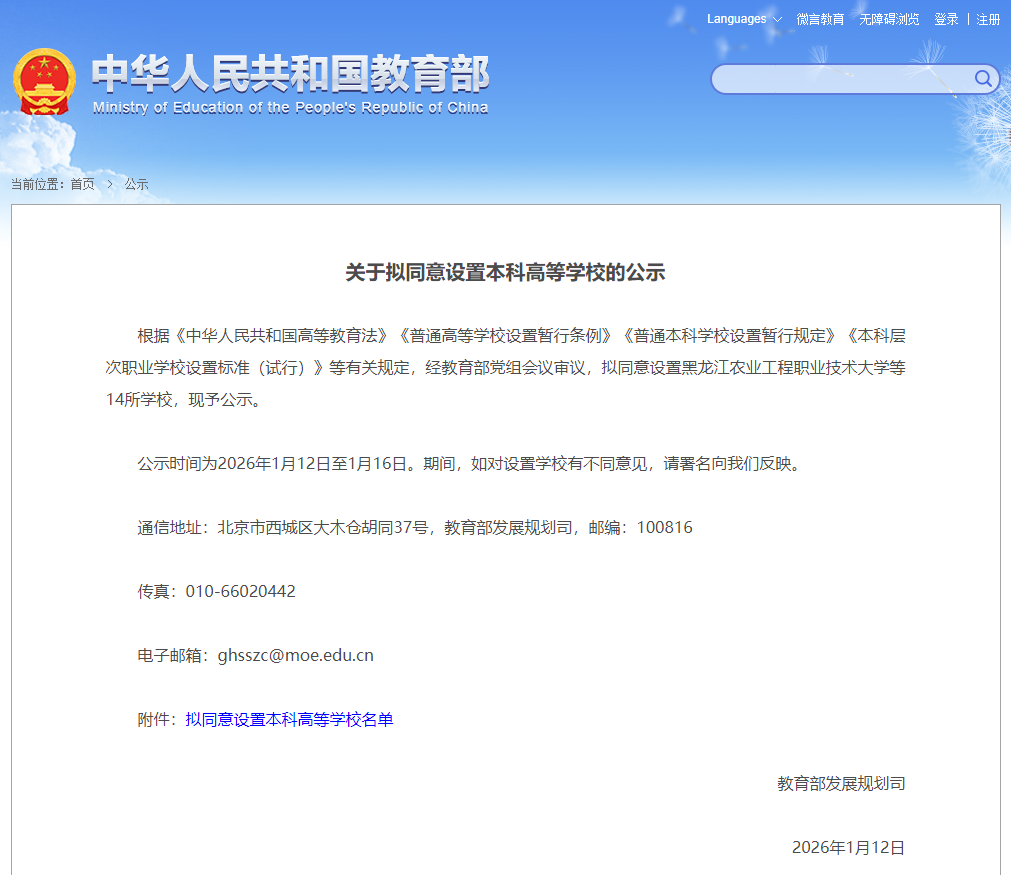Open 微言教育 from the top bar
The width and height of the screenshot is (1011, 875).
pos(822,19)
